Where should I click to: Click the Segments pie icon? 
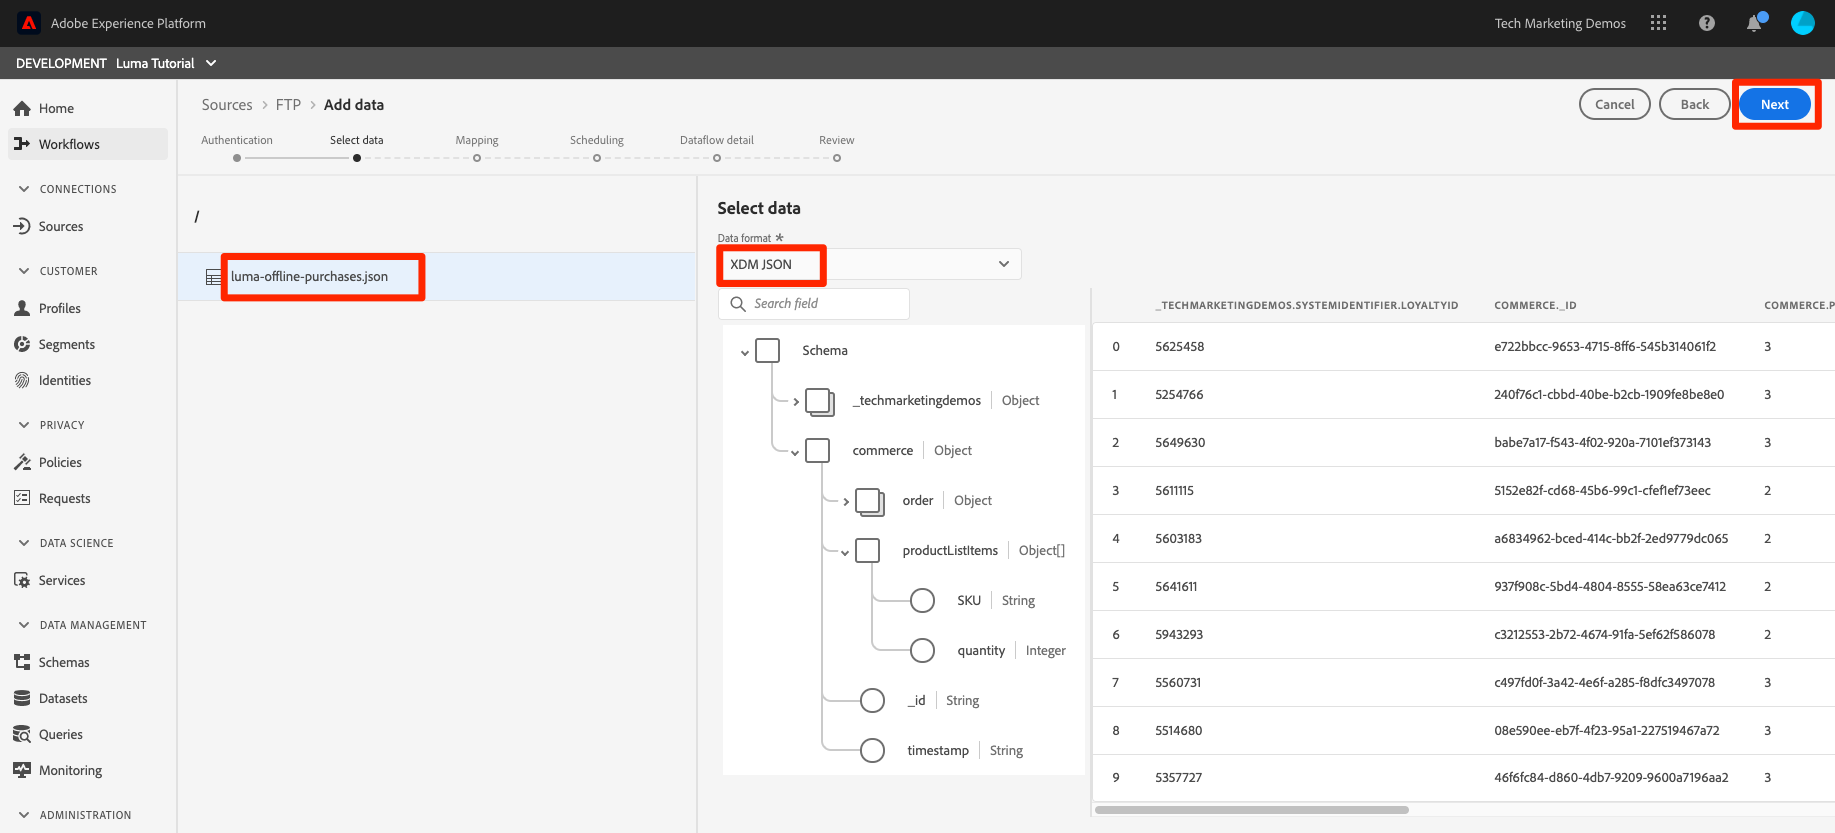pyautogui.click(x=22, y=344)
